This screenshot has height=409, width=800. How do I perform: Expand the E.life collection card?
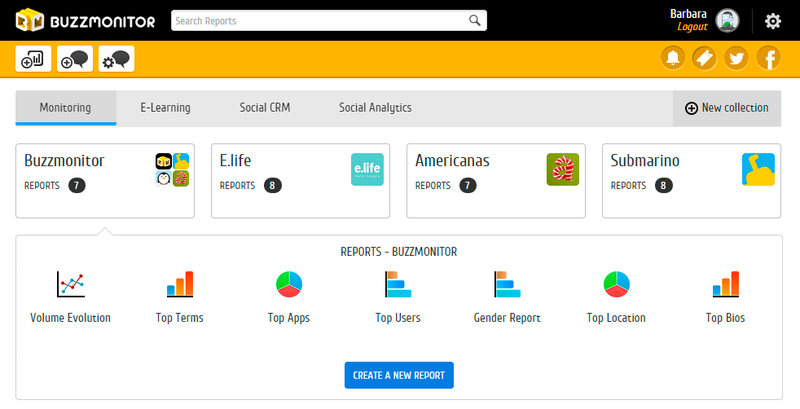(301, 180)
